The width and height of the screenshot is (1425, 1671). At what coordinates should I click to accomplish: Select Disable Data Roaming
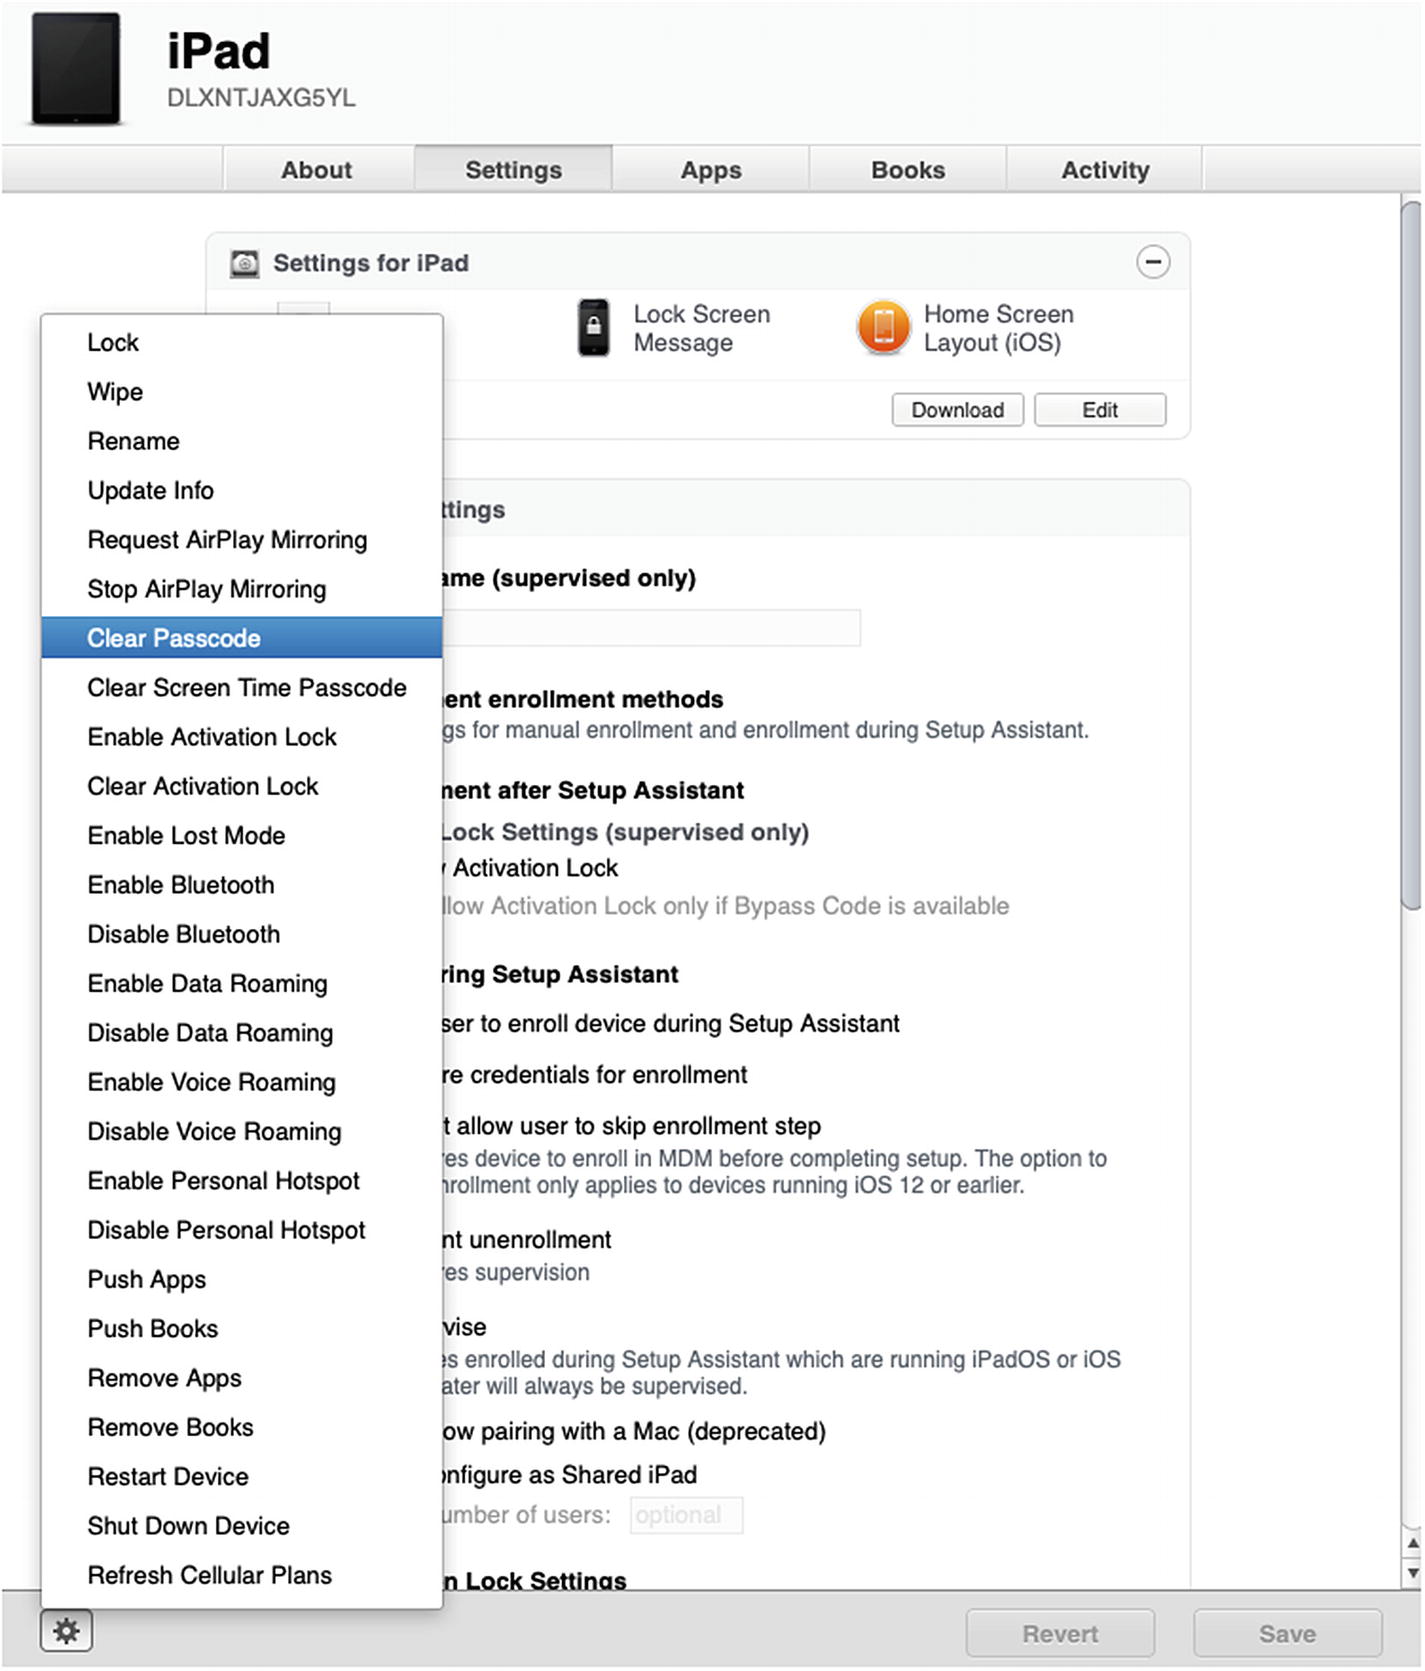[x=242, y=1033]
